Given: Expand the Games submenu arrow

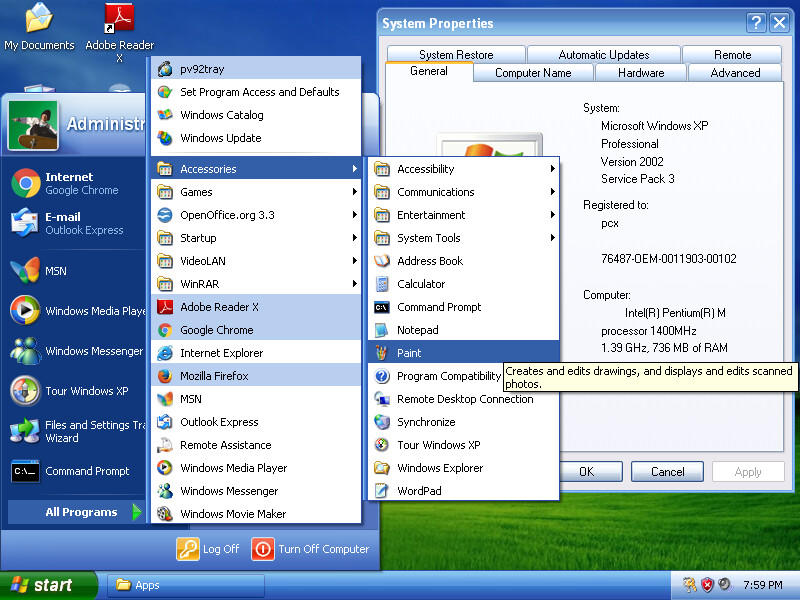Looking at the screenshot, I should pos(355,192).
